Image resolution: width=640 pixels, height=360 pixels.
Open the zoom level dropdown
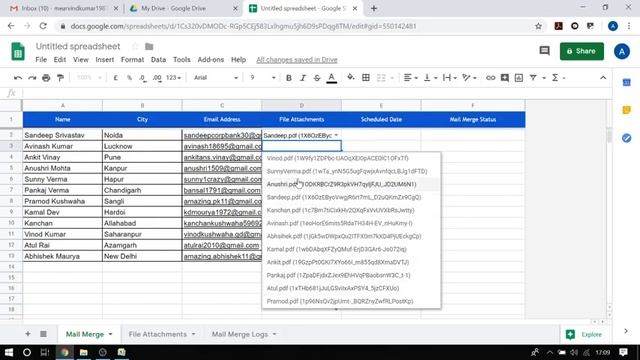click(89, 78)
